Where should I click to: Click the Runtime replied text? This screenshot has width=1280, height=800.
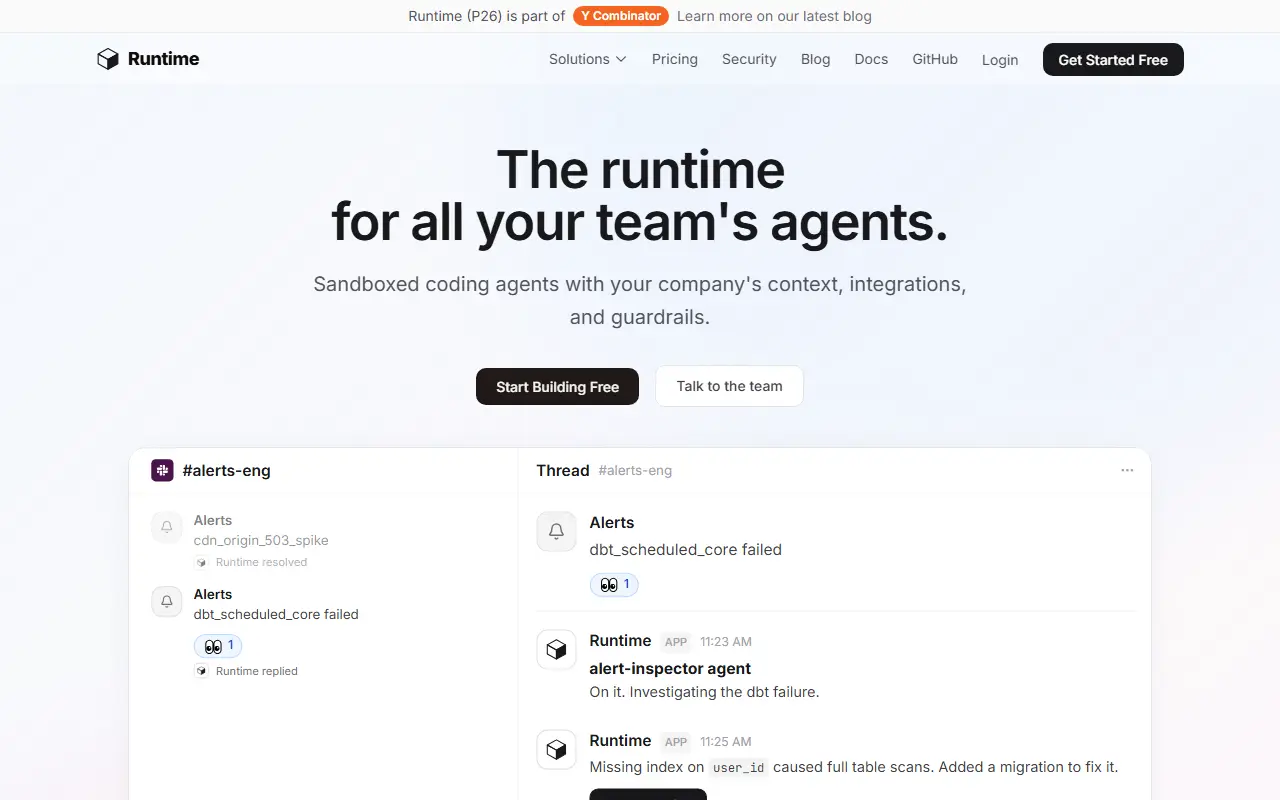pyautogui.click(x=257, y=671)
